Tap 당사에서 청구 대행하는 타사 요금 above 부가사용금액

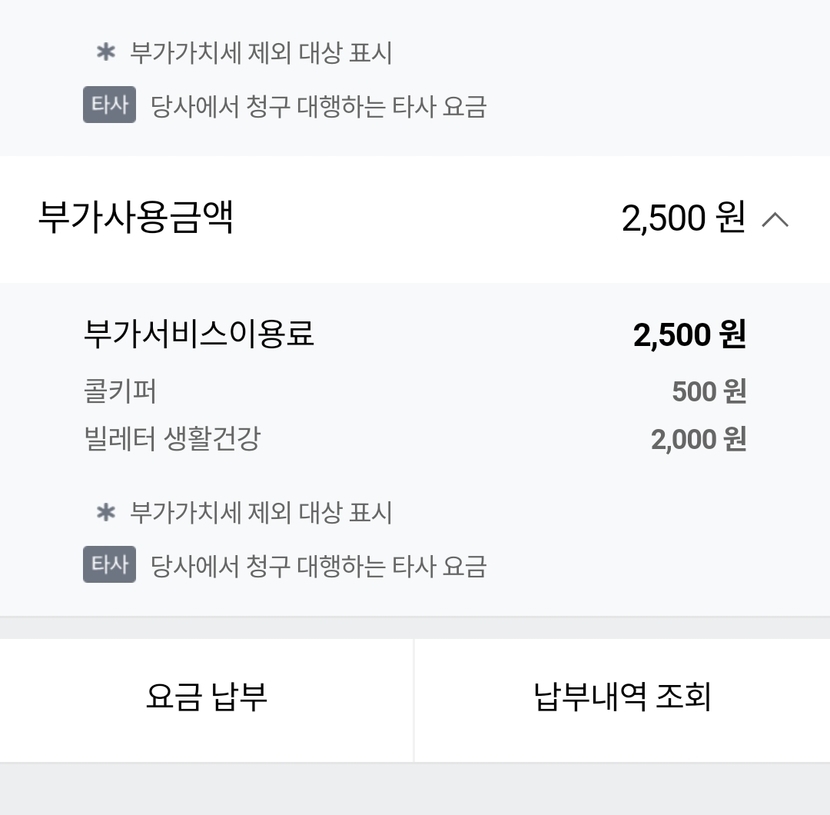pos(318,107)
